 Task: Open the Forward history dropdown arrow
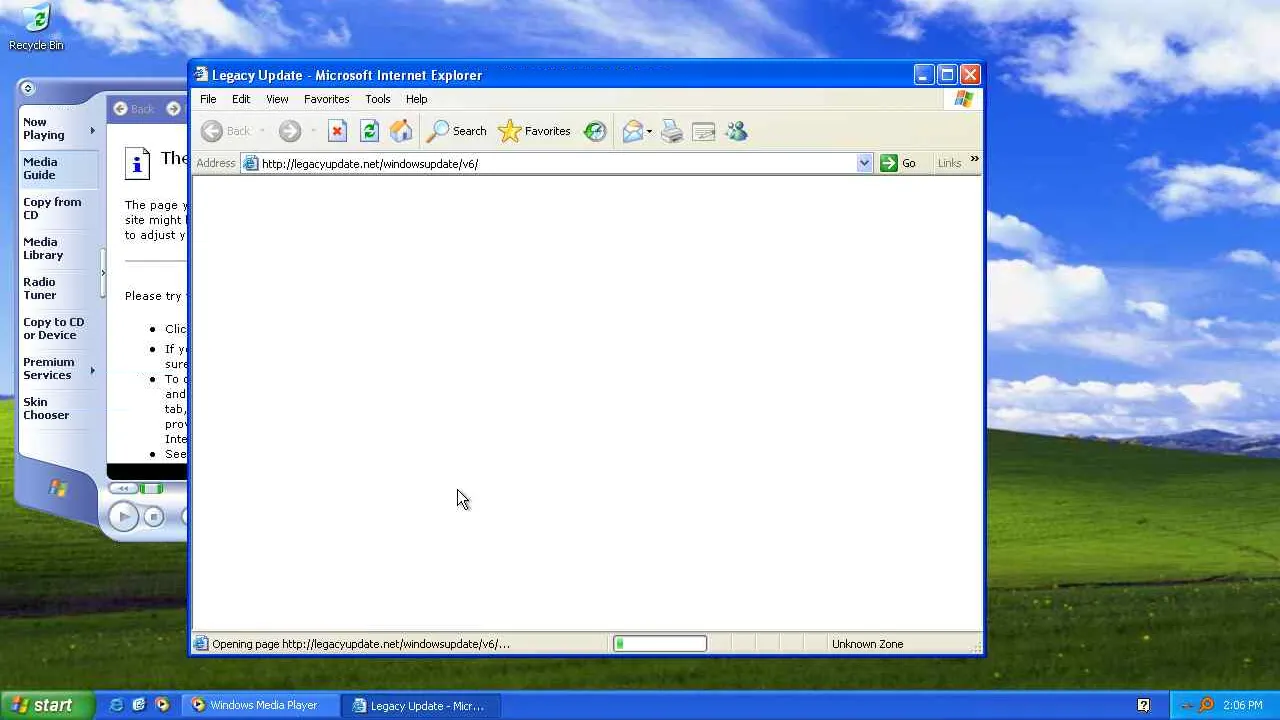[313, 131]
